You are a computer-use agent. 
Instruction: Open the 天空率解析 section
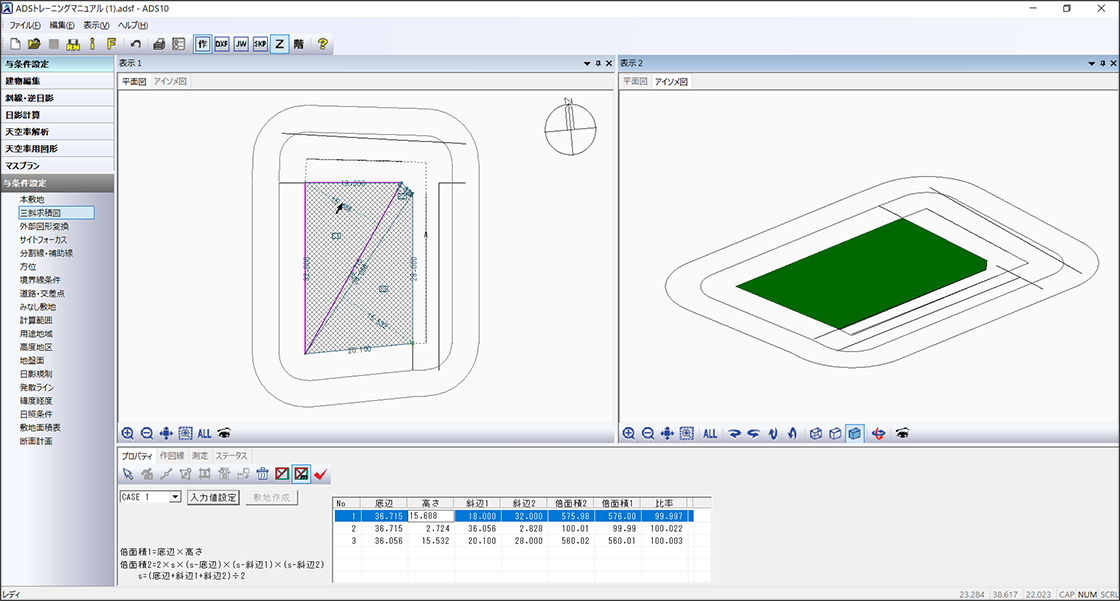(x=57, y=131)
